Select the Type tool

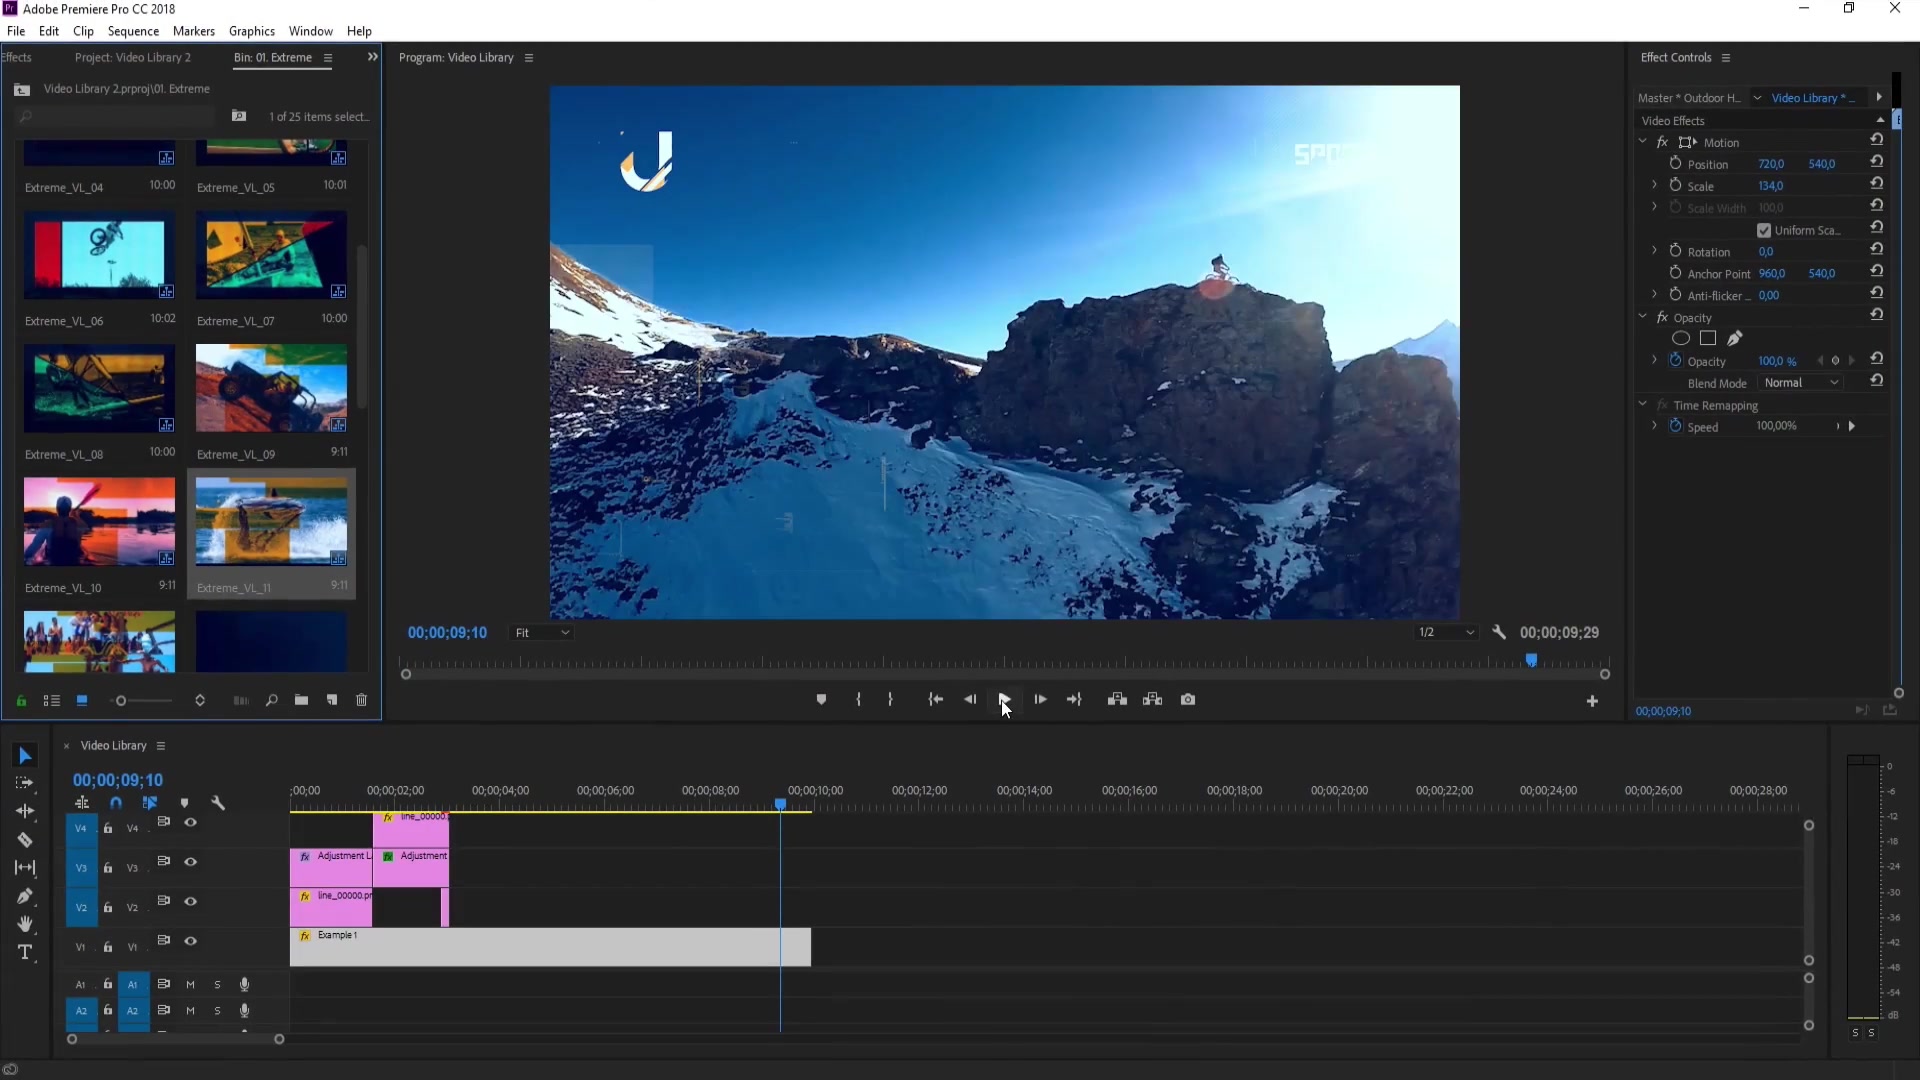click(25, 952)
